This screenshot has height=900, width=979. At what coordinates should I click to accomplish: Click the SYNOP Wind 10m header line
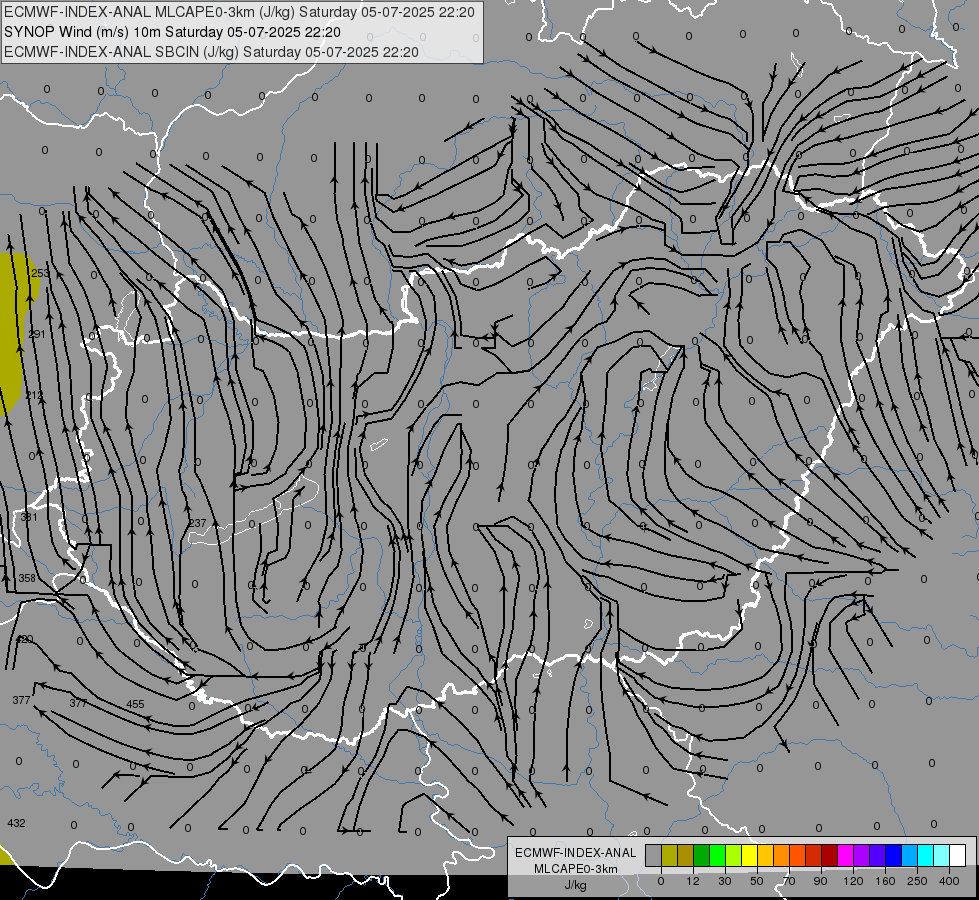[172, 32]
